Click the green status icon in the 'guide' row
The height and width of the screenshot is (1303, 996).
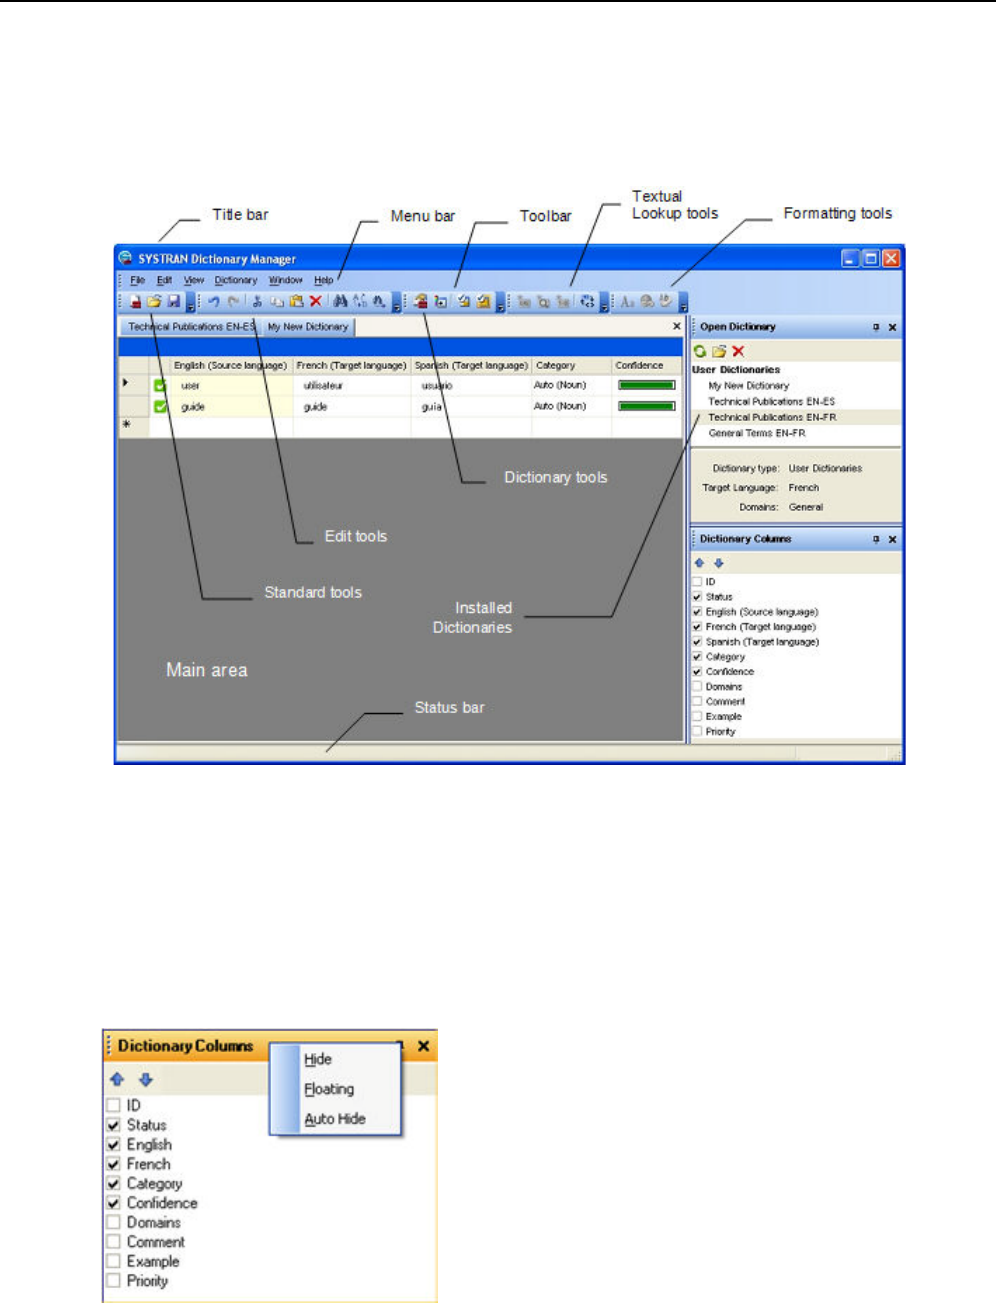point(160,406)
